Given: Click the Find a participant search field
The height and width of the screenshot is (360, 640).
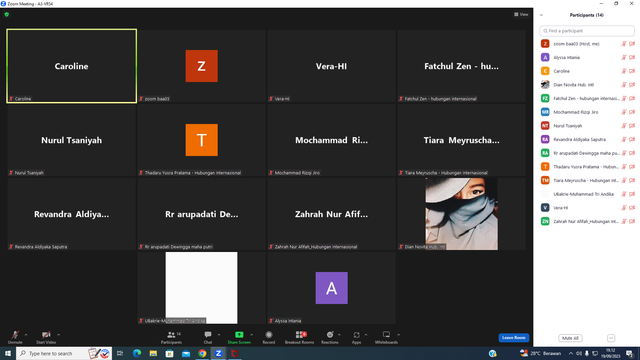Looking at the screenshot, I should pyautogui.click(x=587, y=31).
